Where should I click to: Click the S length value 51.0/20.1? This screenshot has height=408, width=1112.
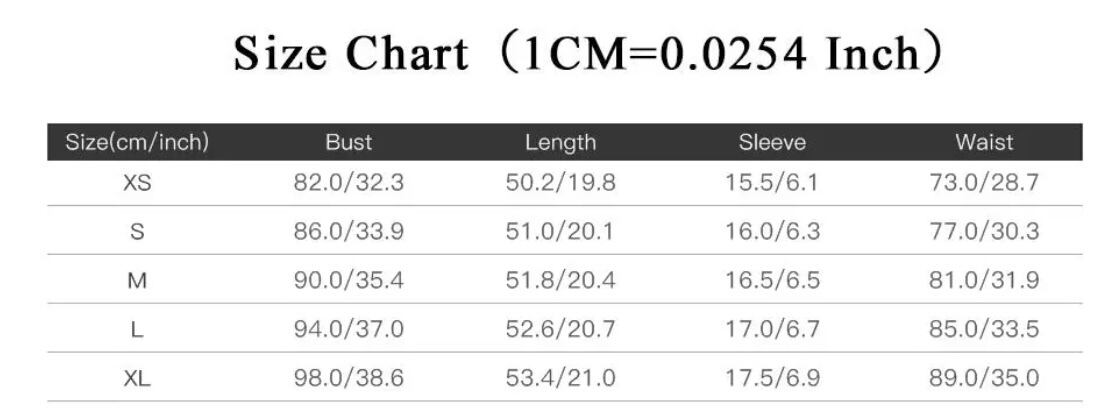click(560, 232)
